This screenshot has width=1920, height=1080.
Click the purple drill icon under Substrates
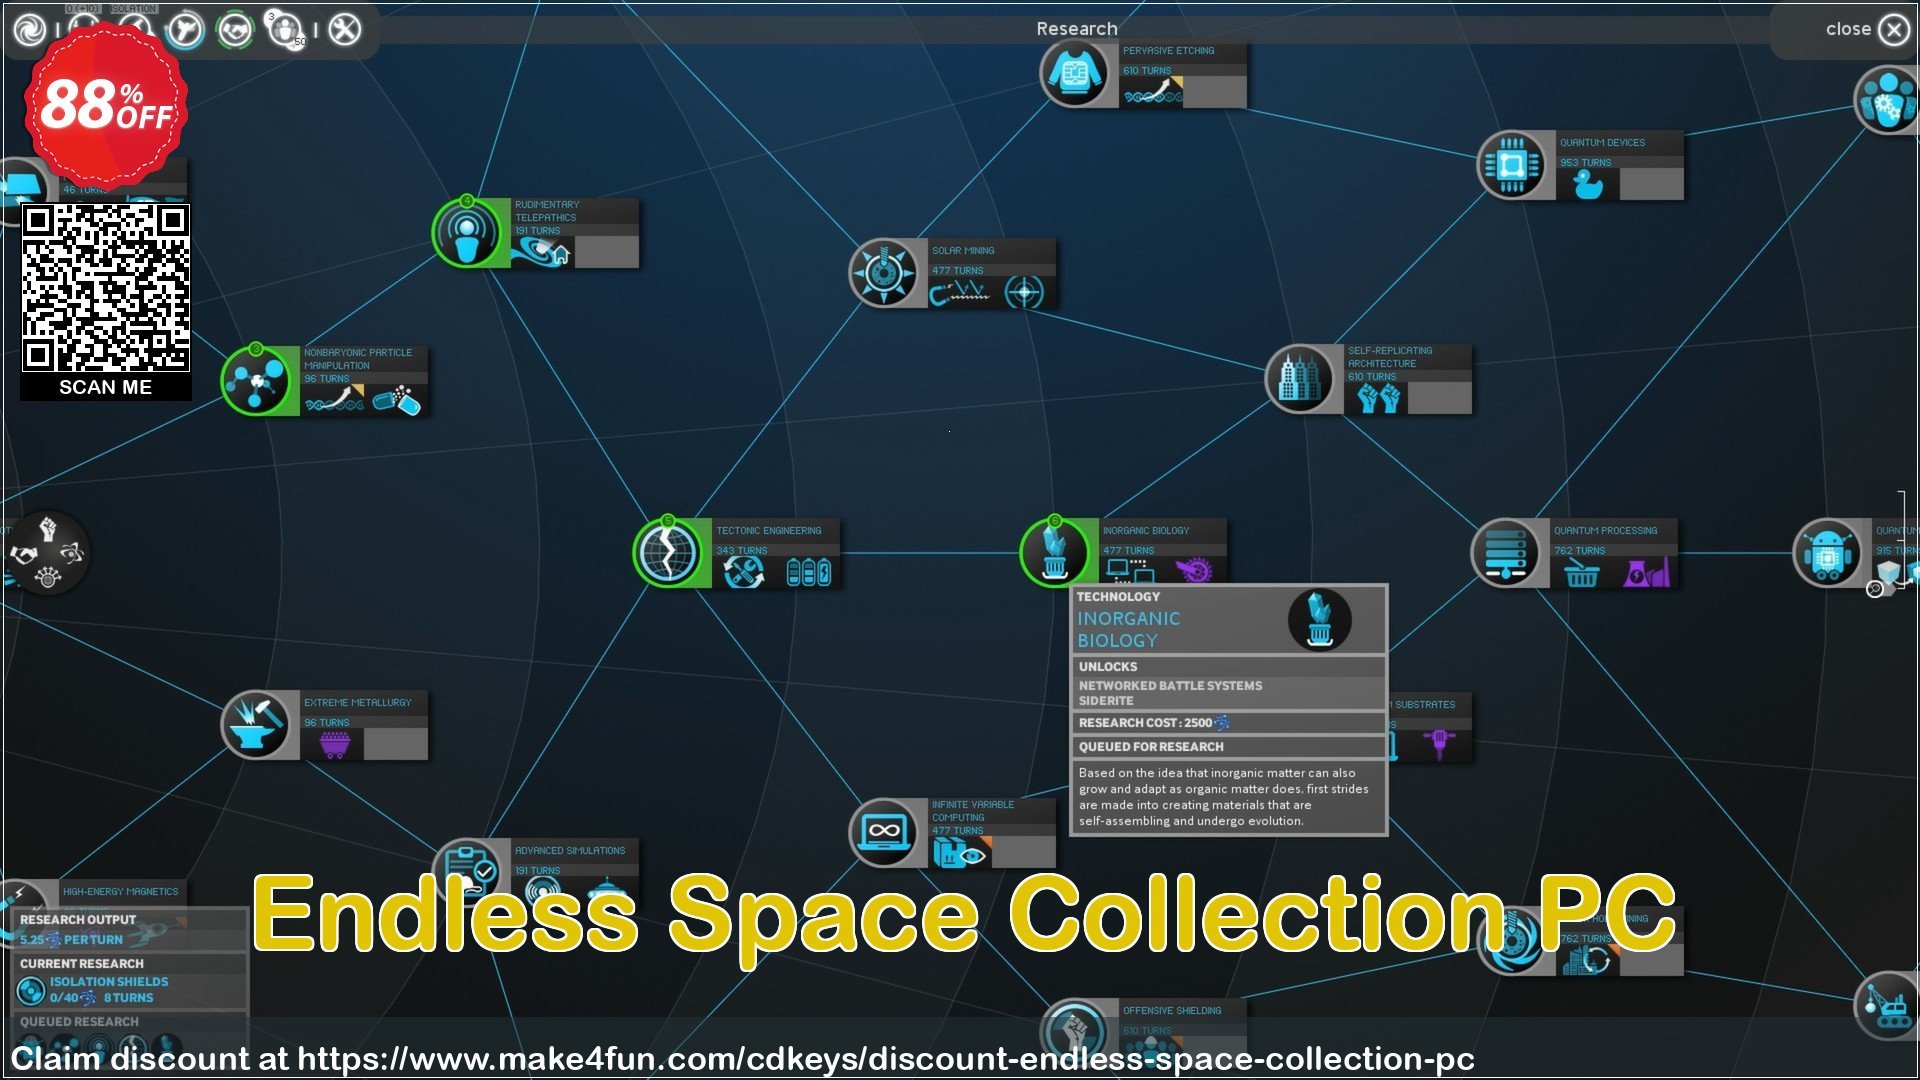(x=1440, y=745)
